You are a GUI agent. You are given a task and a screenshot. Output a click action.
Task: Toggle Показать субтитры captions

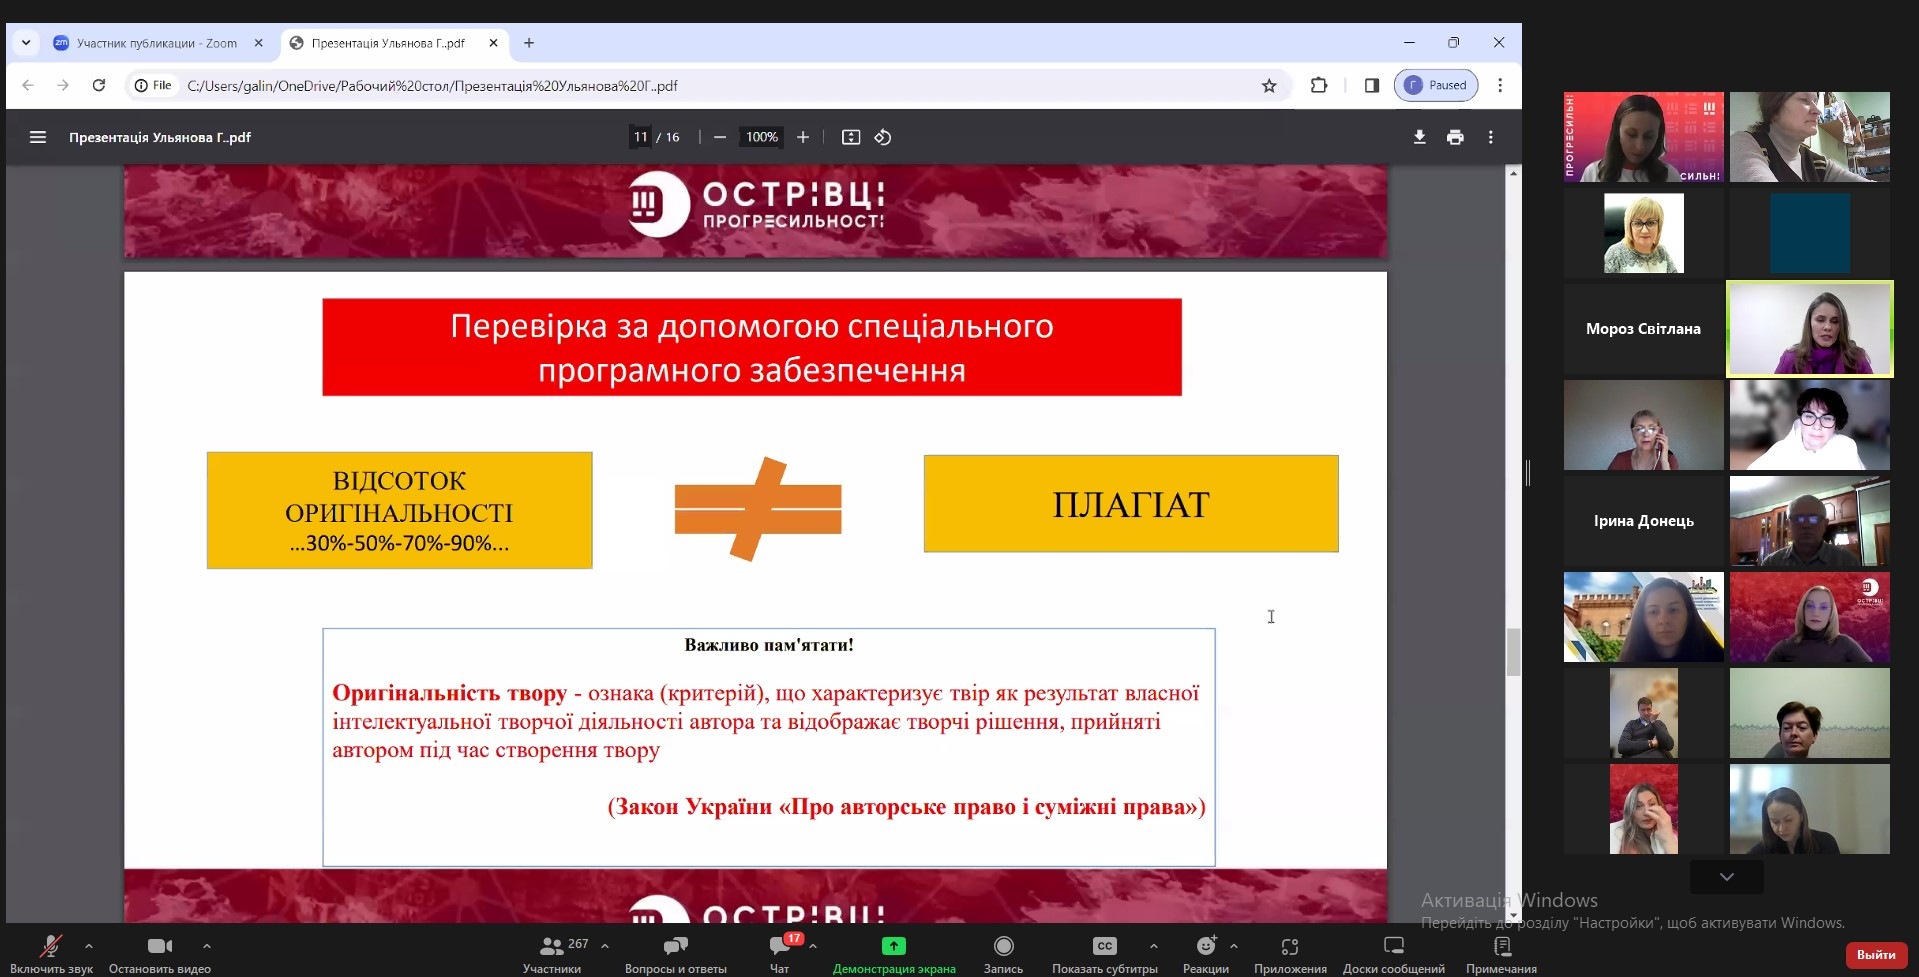coord(1105,954)
